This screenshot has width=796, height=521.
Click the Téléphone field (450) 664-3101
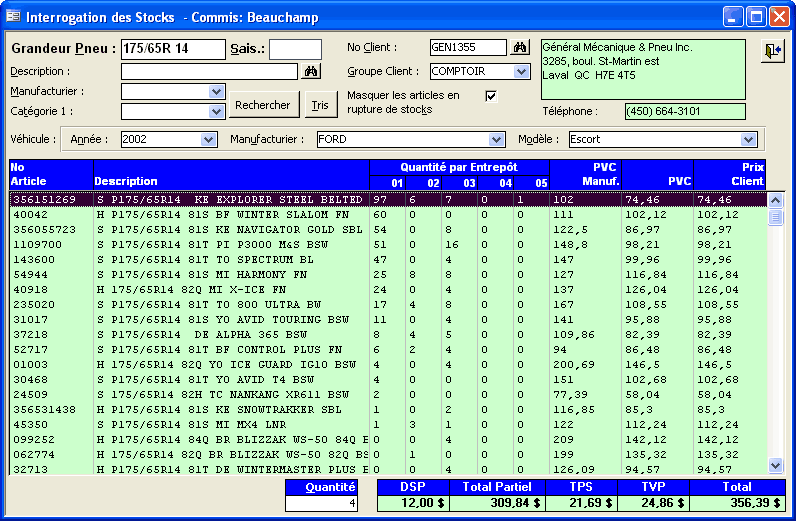[685, 111]
